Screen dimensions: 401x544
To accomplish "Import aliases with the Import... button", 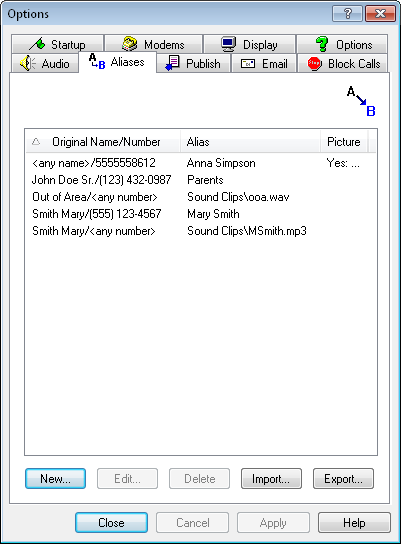I will (271, 479).
